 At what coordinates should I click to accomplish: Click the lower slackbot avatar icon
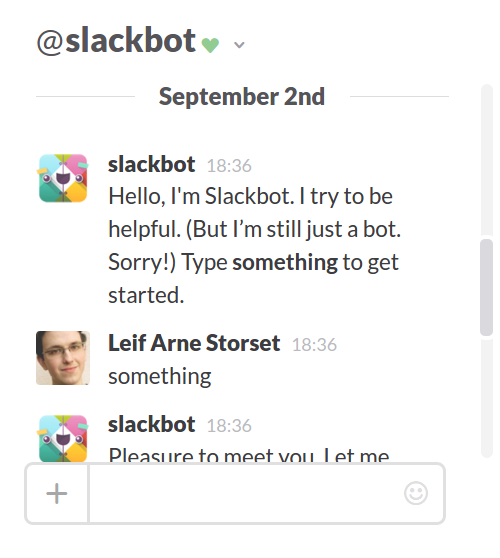(x=63, y=438)
